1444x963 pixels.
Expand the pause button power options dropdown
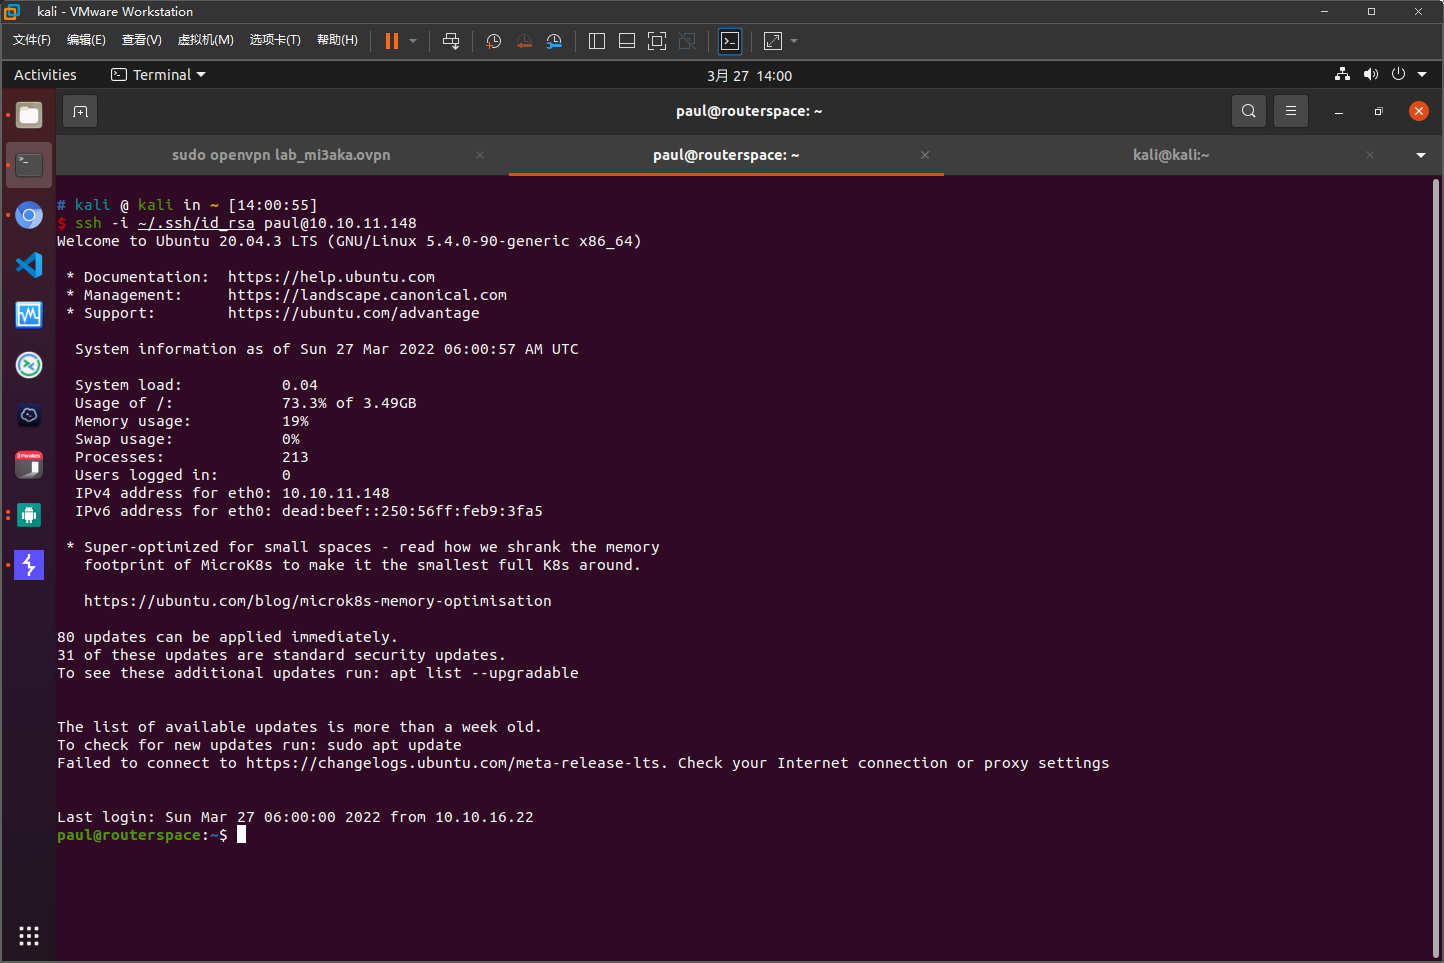(x=413, y=41)
